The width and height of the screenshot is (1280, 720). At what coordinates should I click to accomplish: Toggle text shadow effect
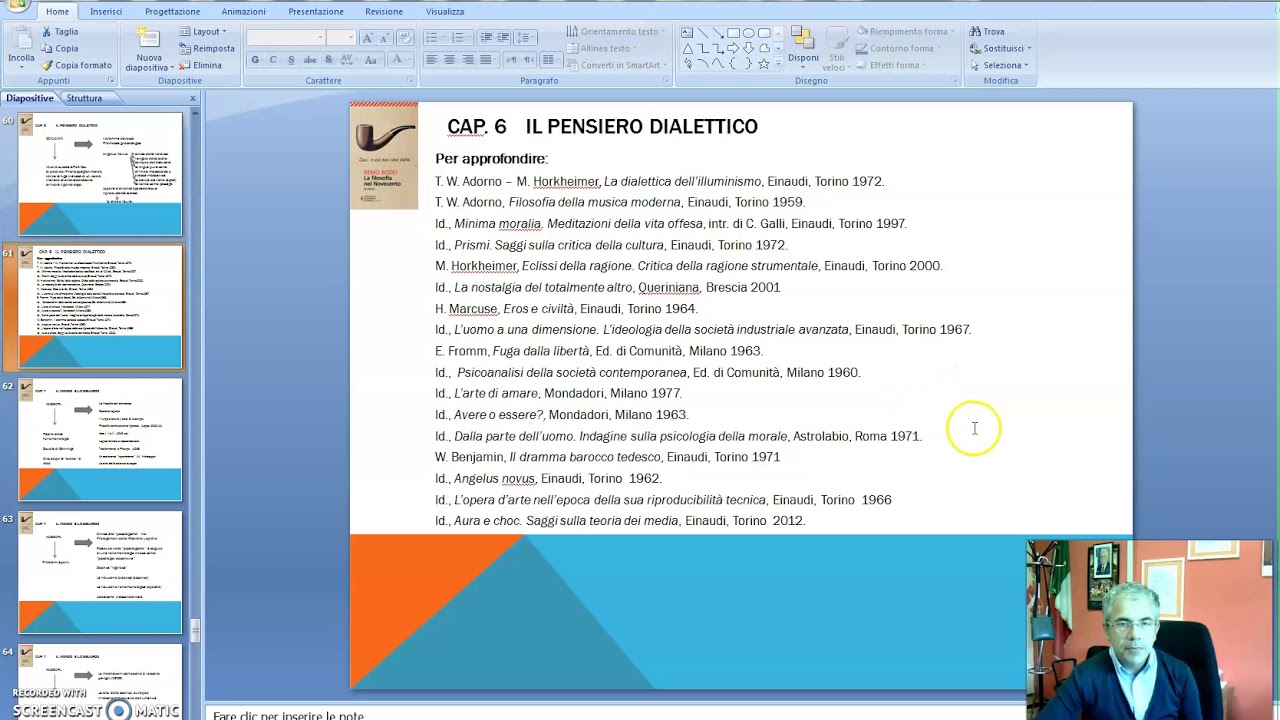[x=328, y=60]
